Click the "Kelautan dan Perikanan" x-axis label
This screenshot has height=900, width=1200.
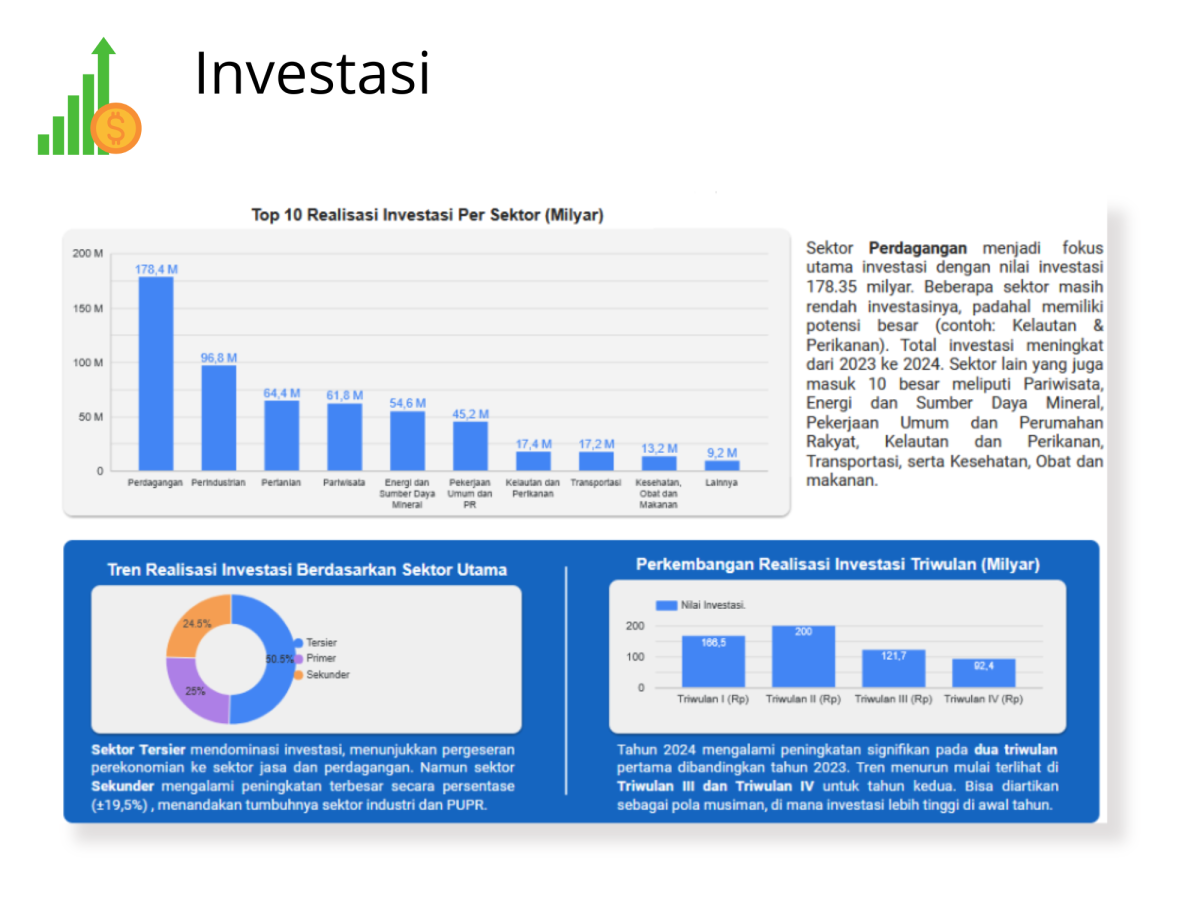(x=534, y=488)
